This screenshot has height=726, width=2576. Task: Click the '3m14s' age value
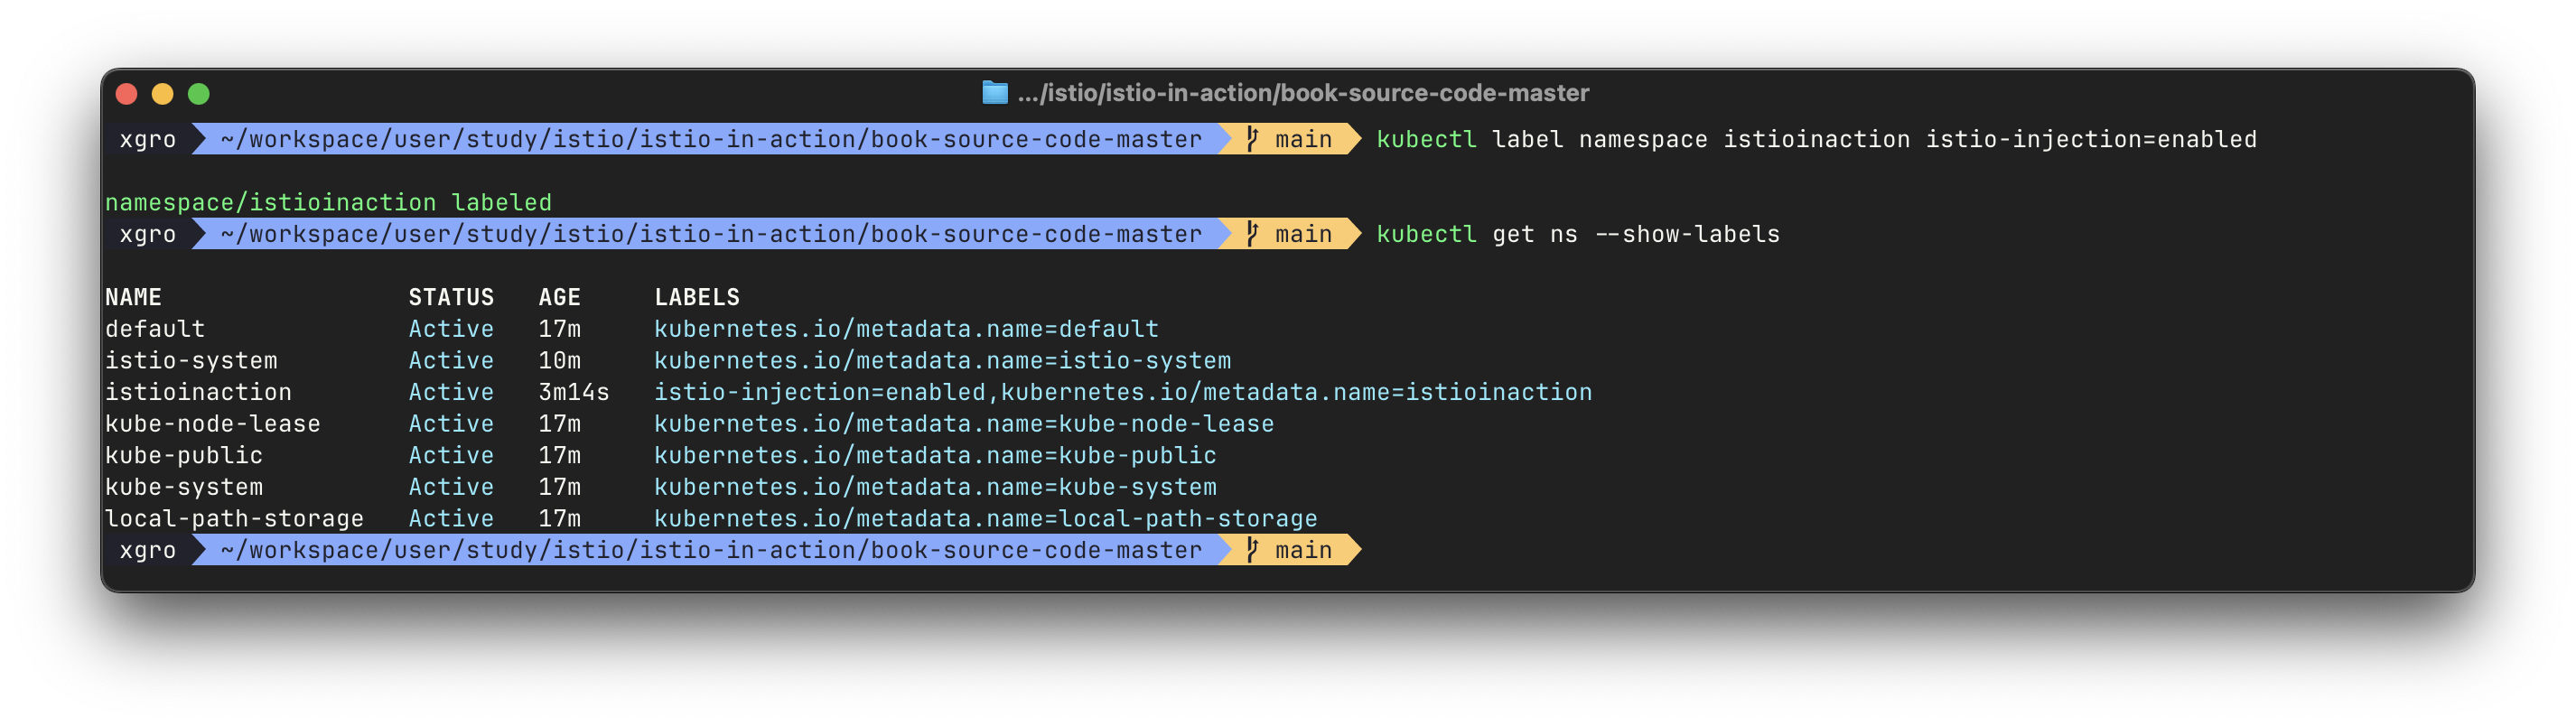coord(574,392)
